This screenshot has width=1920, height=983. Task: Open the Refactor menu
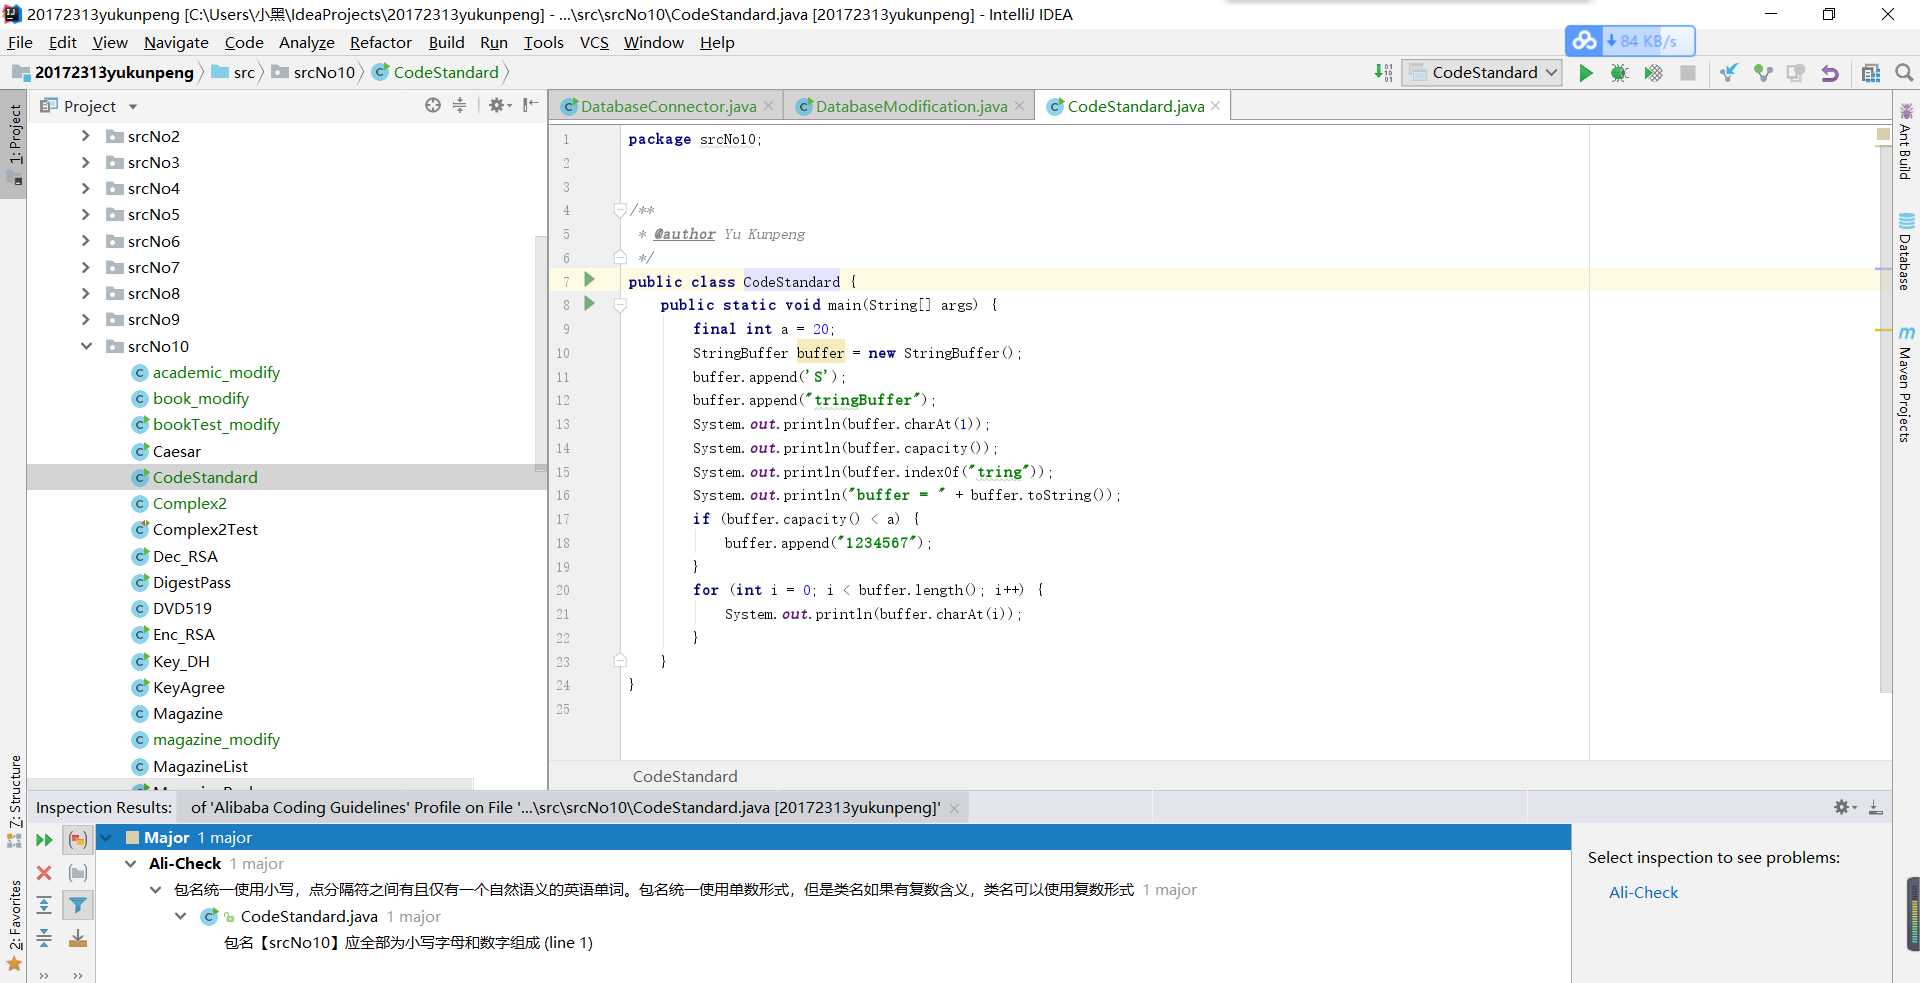(x=380, y=42)
